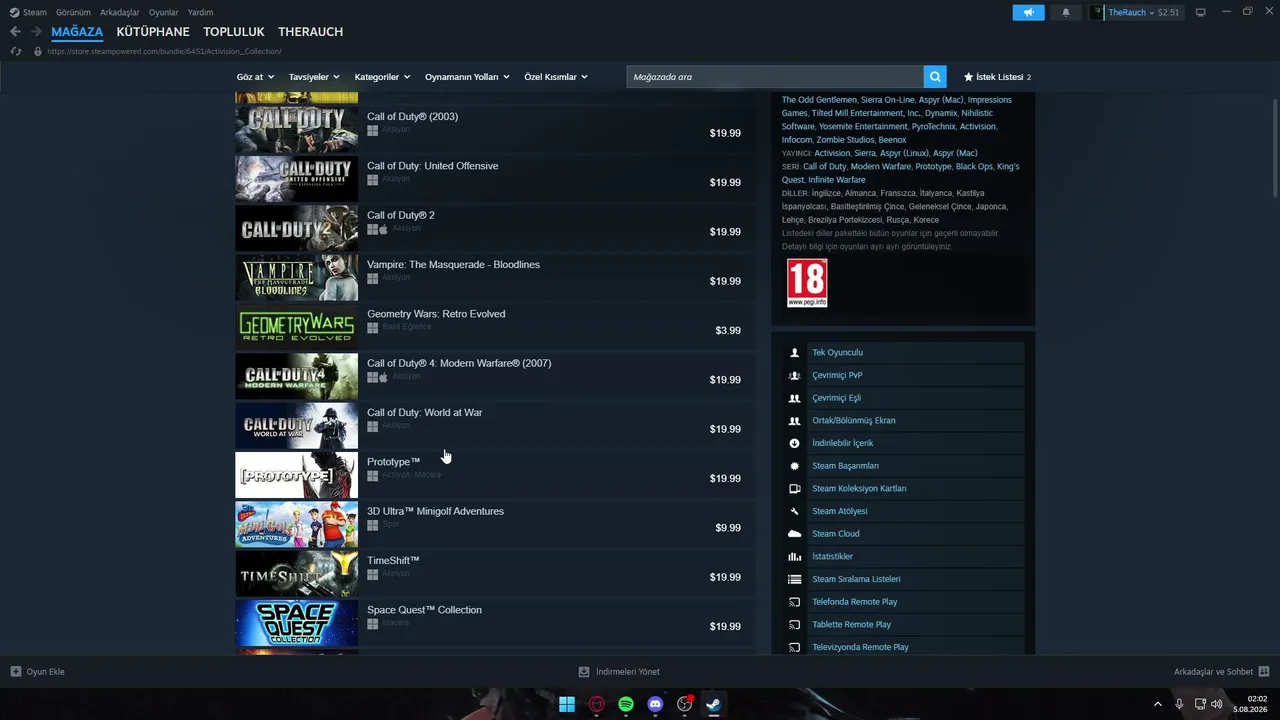The image size is (1280, 720).
Task: Open İndirmeleri Yönet downloads manager
Action: click(619, 672)
